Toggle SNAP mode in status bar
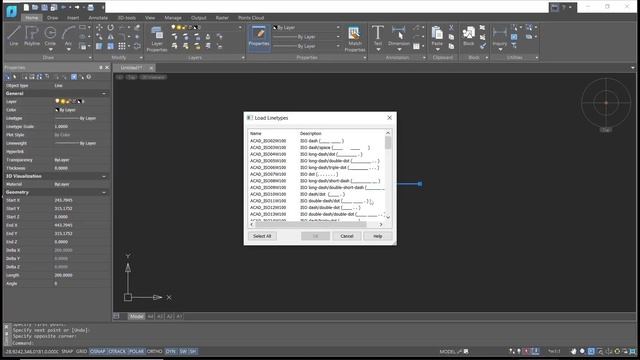This screenshot has width=640, height=360. click(x=67, y=351)
